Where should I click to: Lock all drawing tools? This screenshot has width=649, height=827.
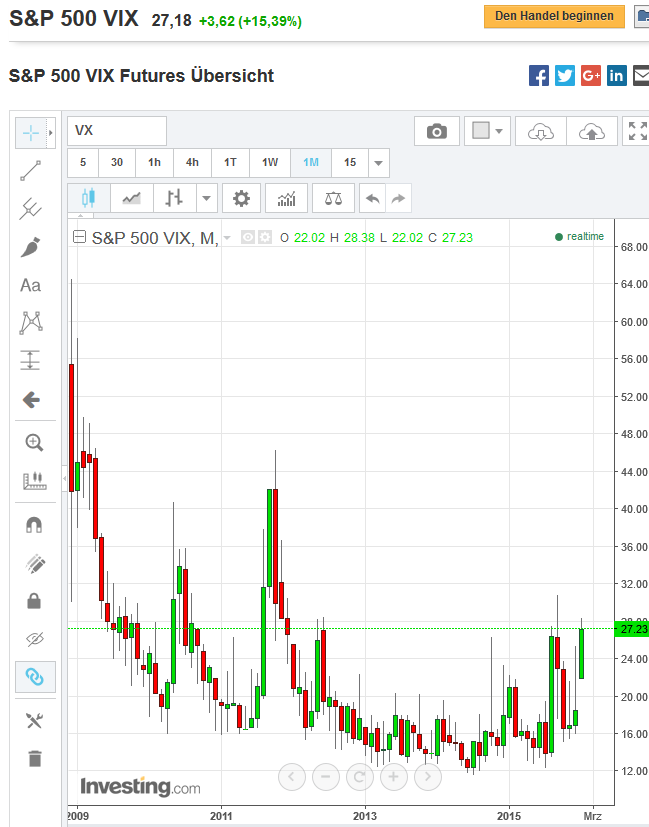pyautogui.click(x=34, y=601)
